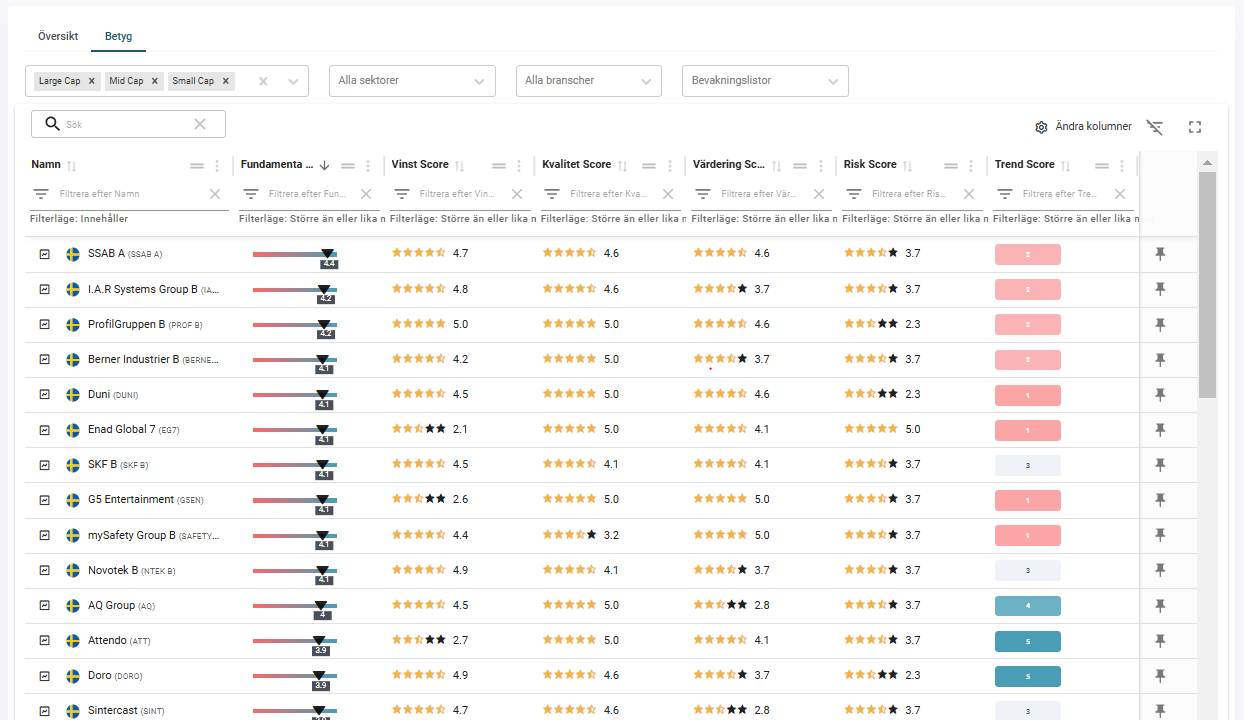
Task: Remove the Mid Cap filter chip
Action: pos(155,81)
